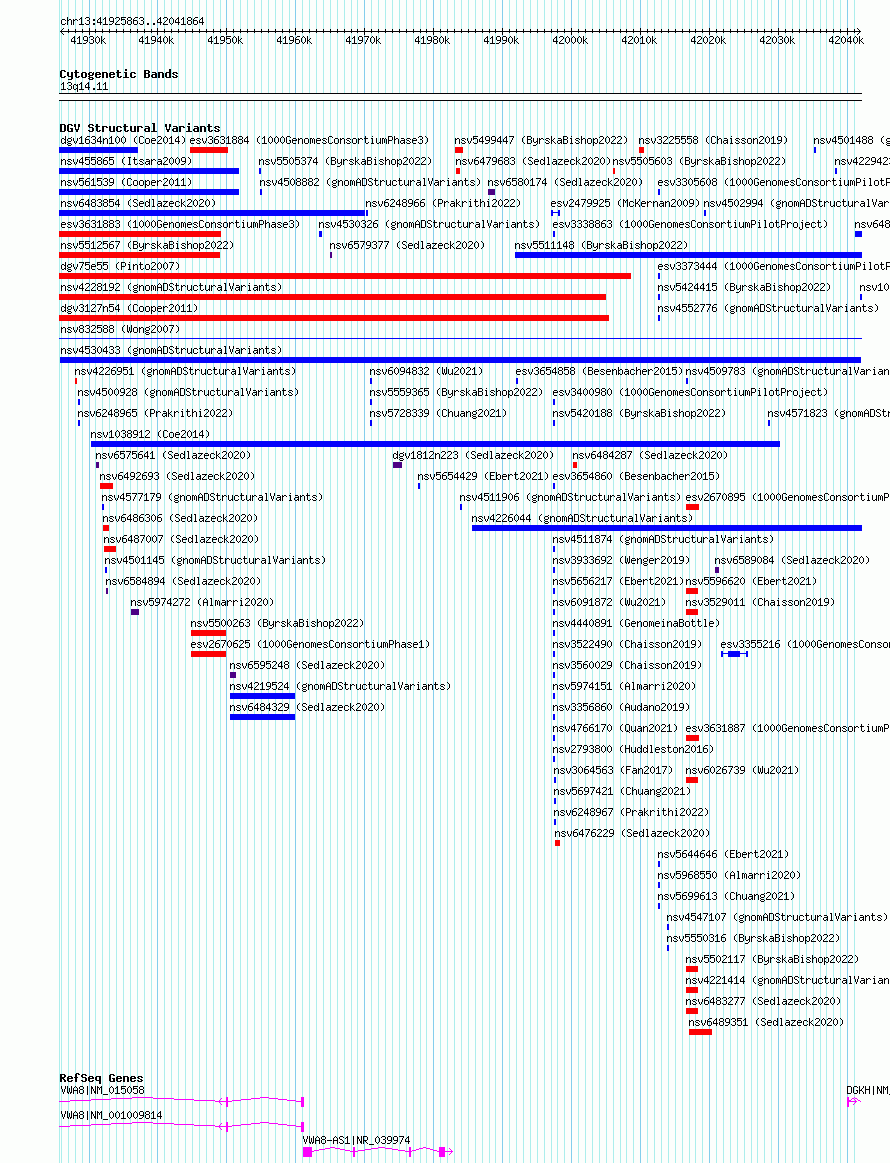Click the blue bracket glyph under esv2479925

(556, 213)
